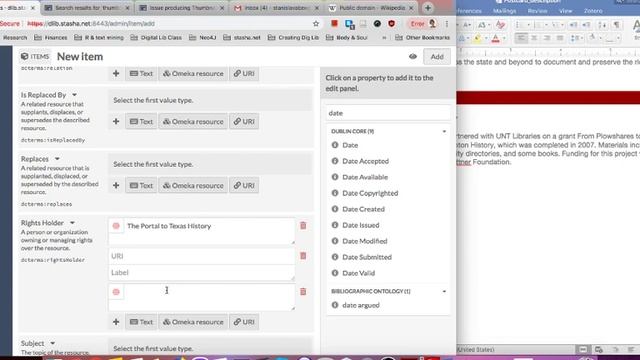Show info for Date Created property

pyautogui.click(x=335, y=209)
